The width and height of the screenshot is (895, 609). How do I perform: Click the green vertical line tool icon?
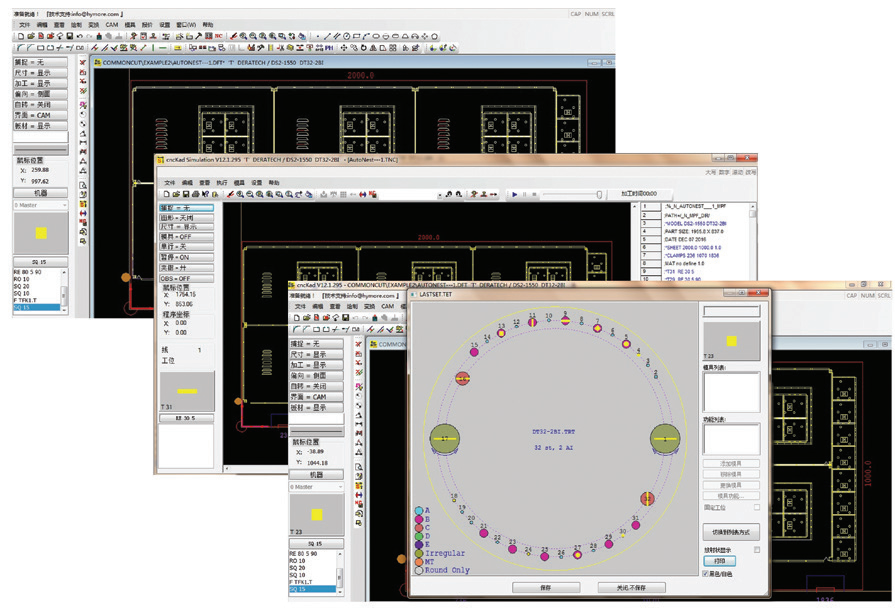point(153,48)
